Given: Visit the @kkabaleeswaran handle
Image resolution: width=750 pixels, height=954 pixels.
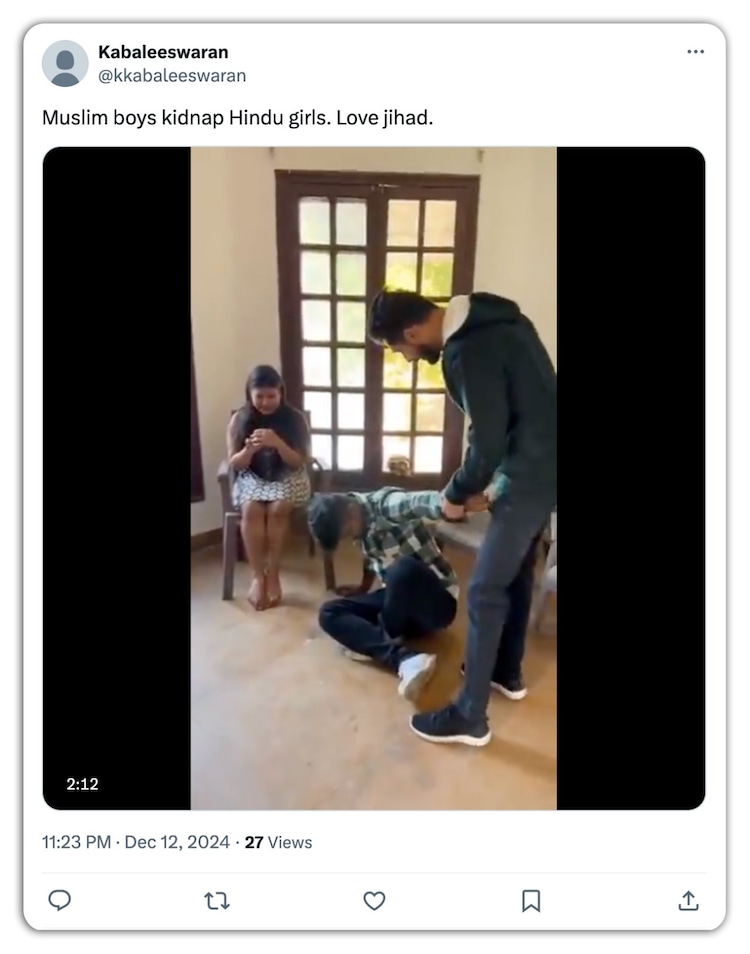Looking at the screenshot, I should (172, 75).
